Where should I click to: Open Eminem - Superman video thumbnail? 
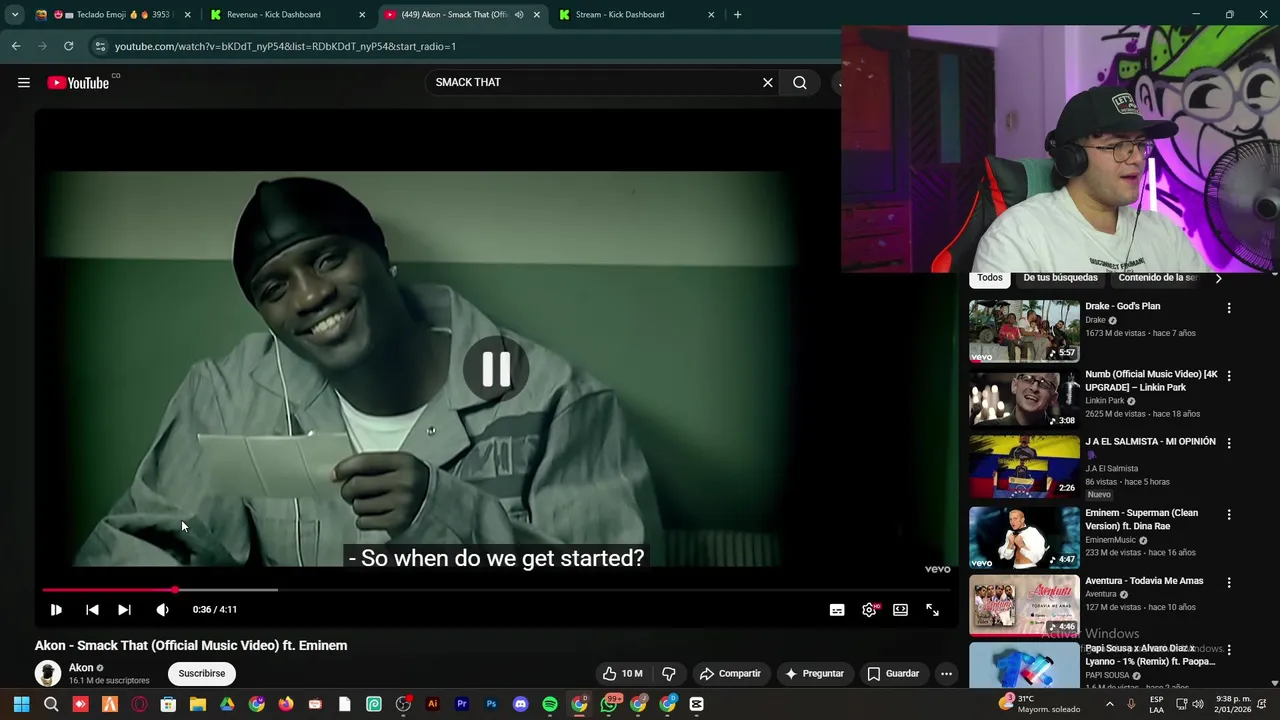tap(1024, 538)
